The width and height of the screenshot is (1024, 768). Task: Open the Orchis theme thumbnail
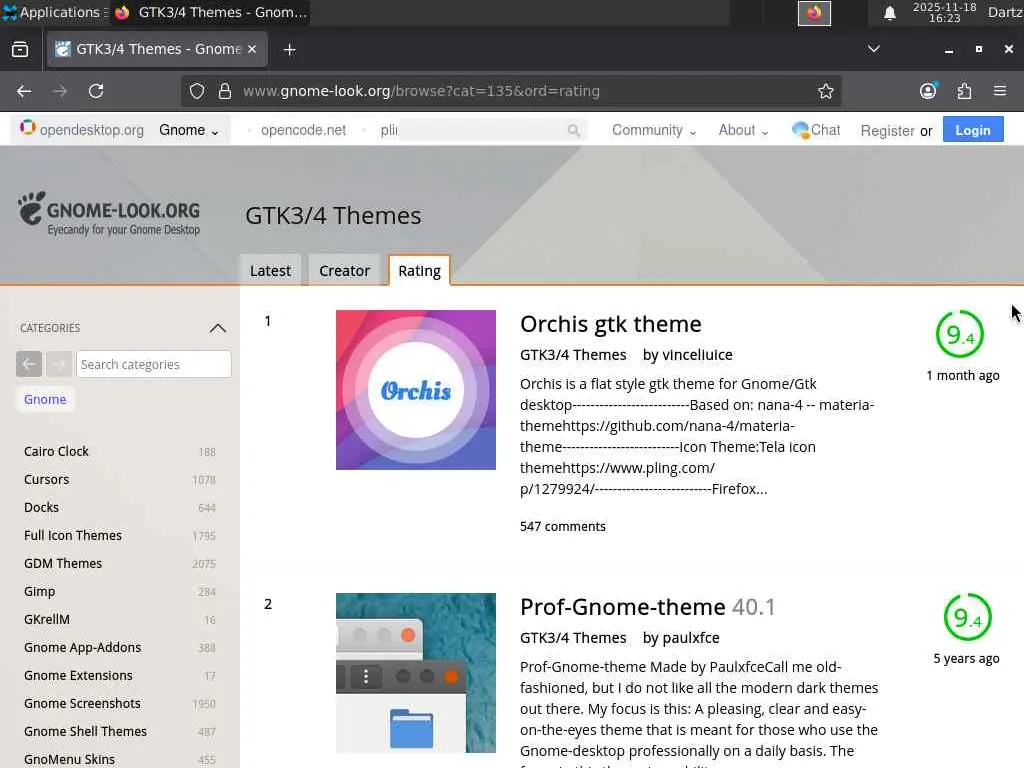[415, 390]
